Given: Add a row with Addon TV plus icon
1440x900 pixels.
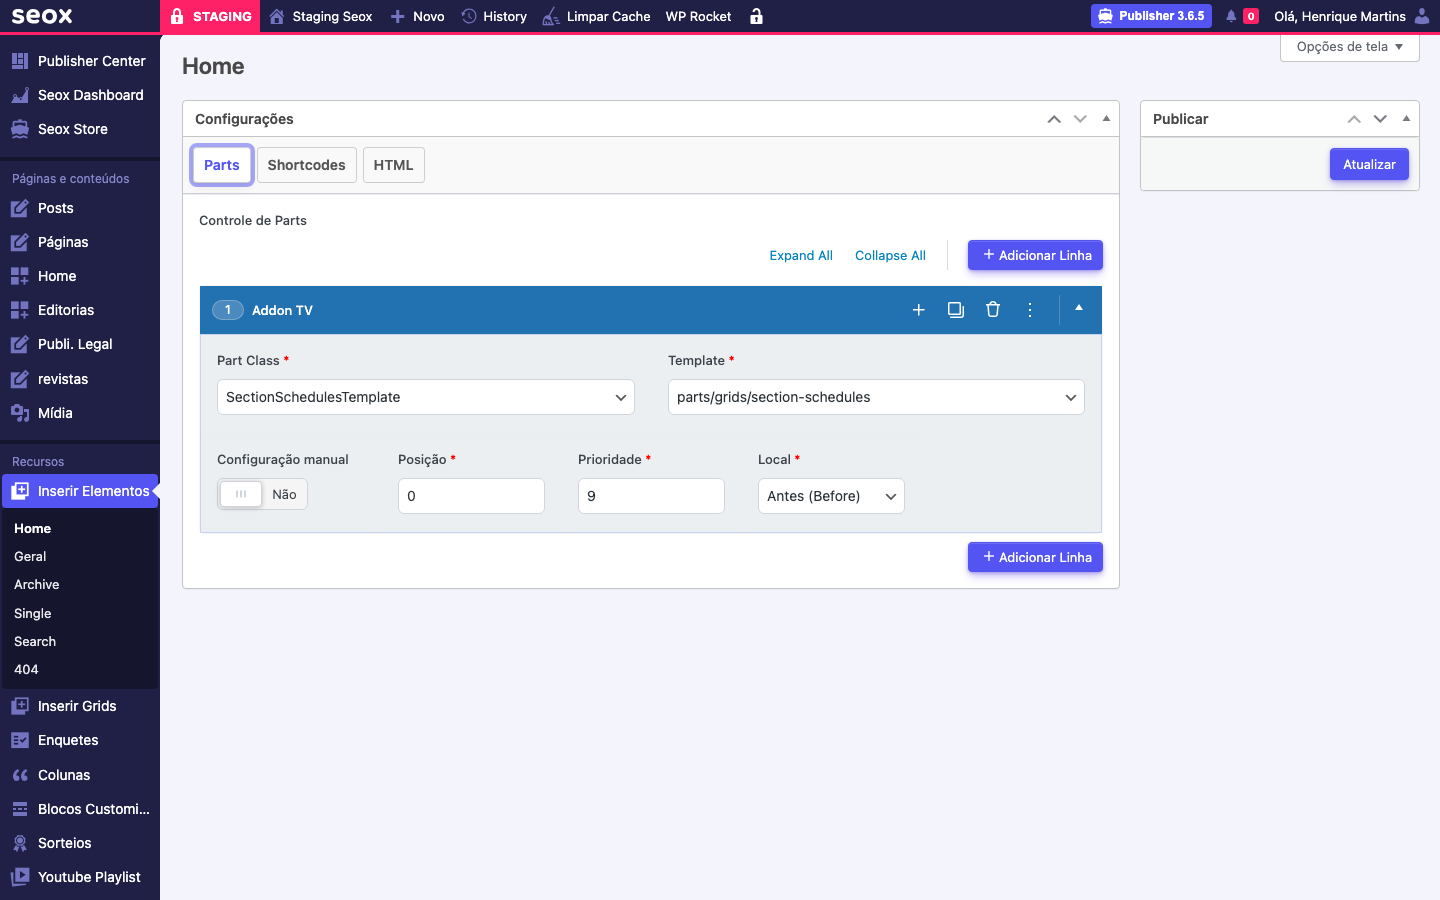Looking at the screenshot, I should click(x=919, y=310).
